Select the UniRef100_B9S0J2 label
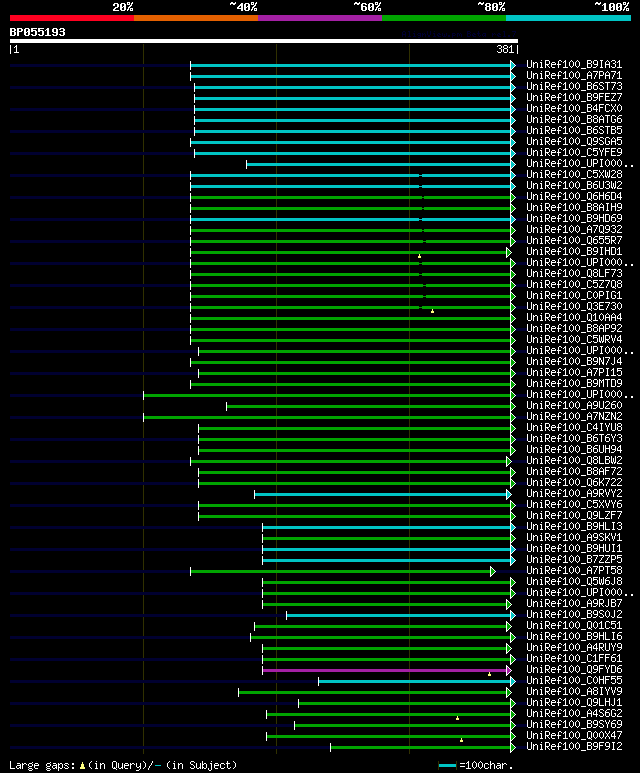640x773 pixels. tap(574, 615)
